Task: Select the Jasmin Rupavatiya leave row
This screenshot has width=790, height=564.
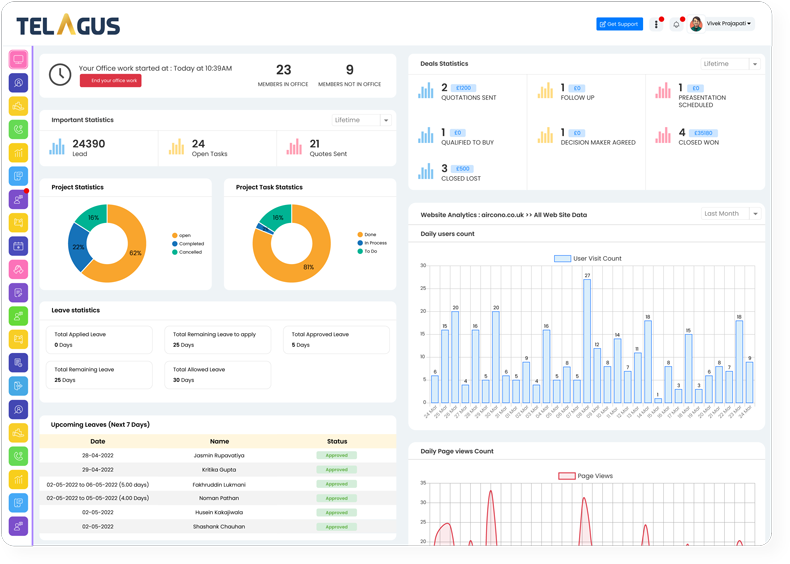Action: point(218,456)
